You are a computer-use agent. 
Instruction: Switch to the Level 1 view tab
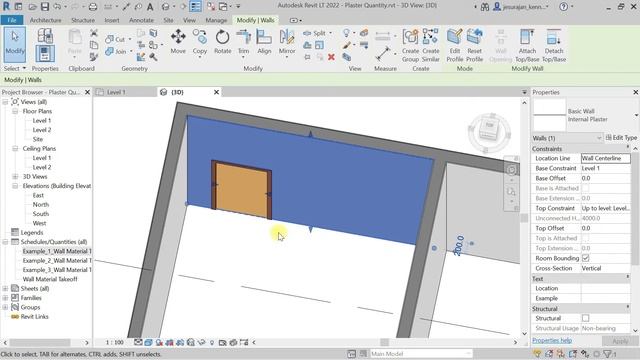[x=116, y=92]
